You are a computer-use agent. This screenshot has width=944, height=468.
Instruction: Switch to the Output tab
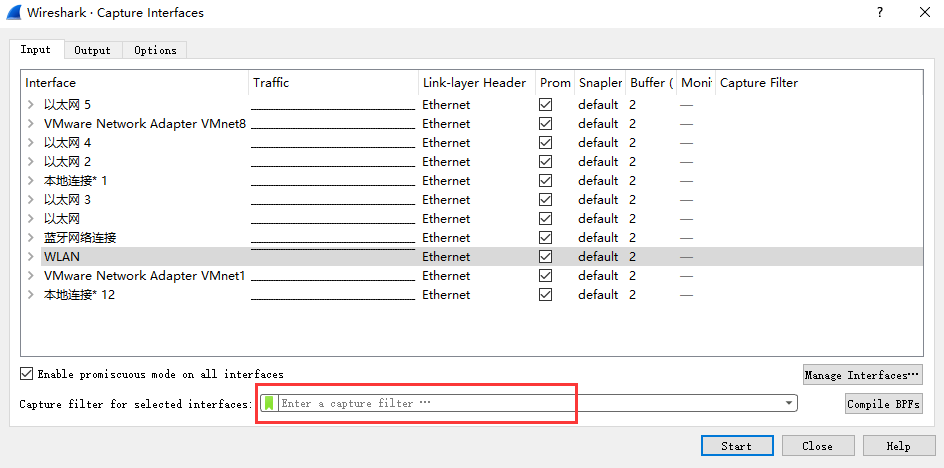click(93, 50)
